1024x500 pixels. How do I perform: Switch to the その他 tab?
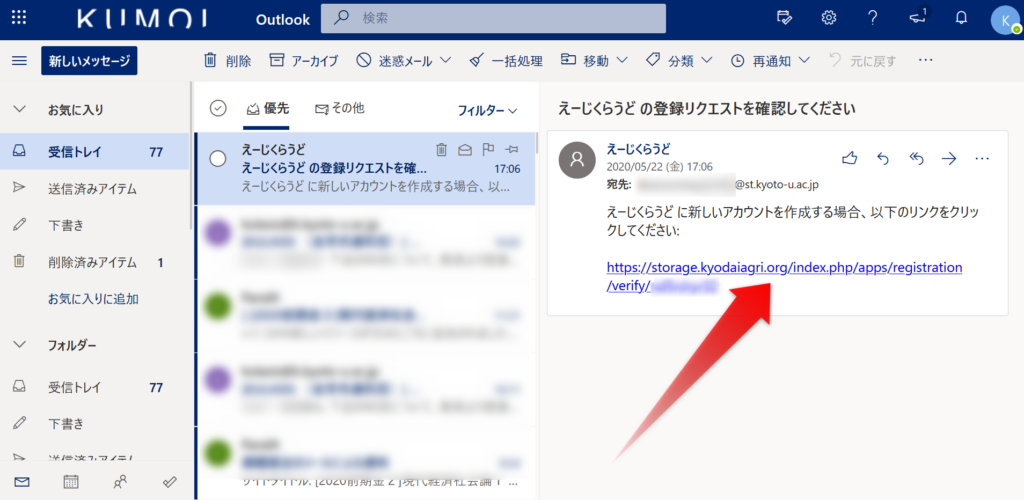tap(339, 109)
